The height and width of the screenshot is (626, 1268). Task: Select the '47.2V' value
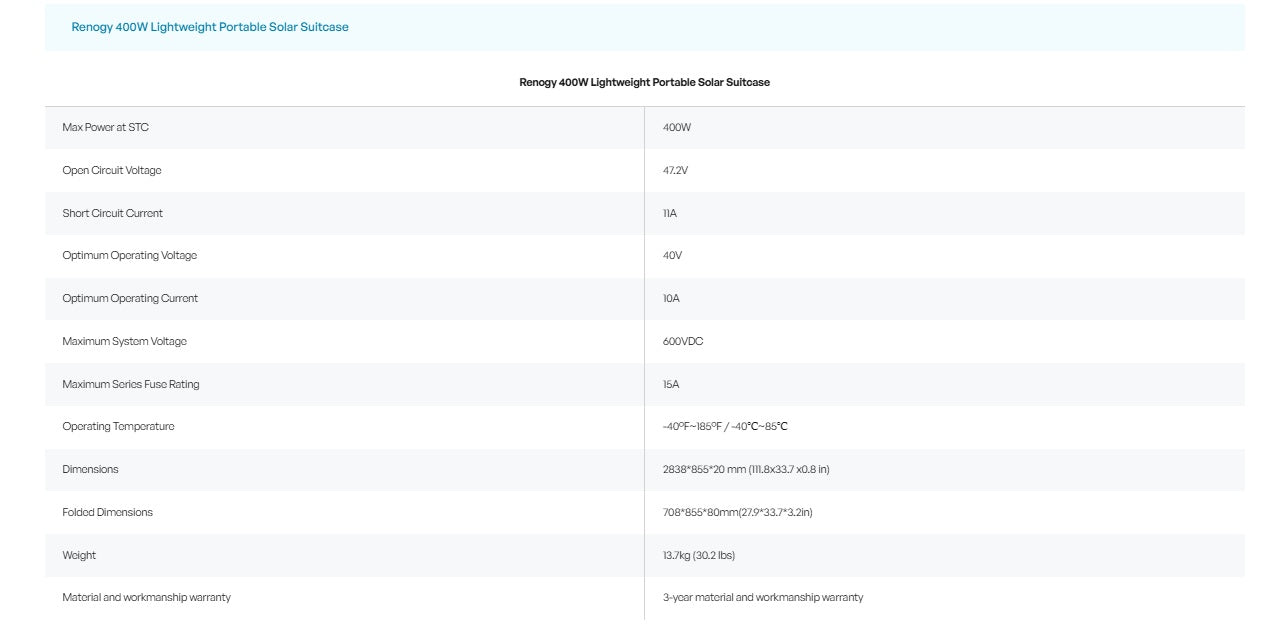click(x=675, y=170)
